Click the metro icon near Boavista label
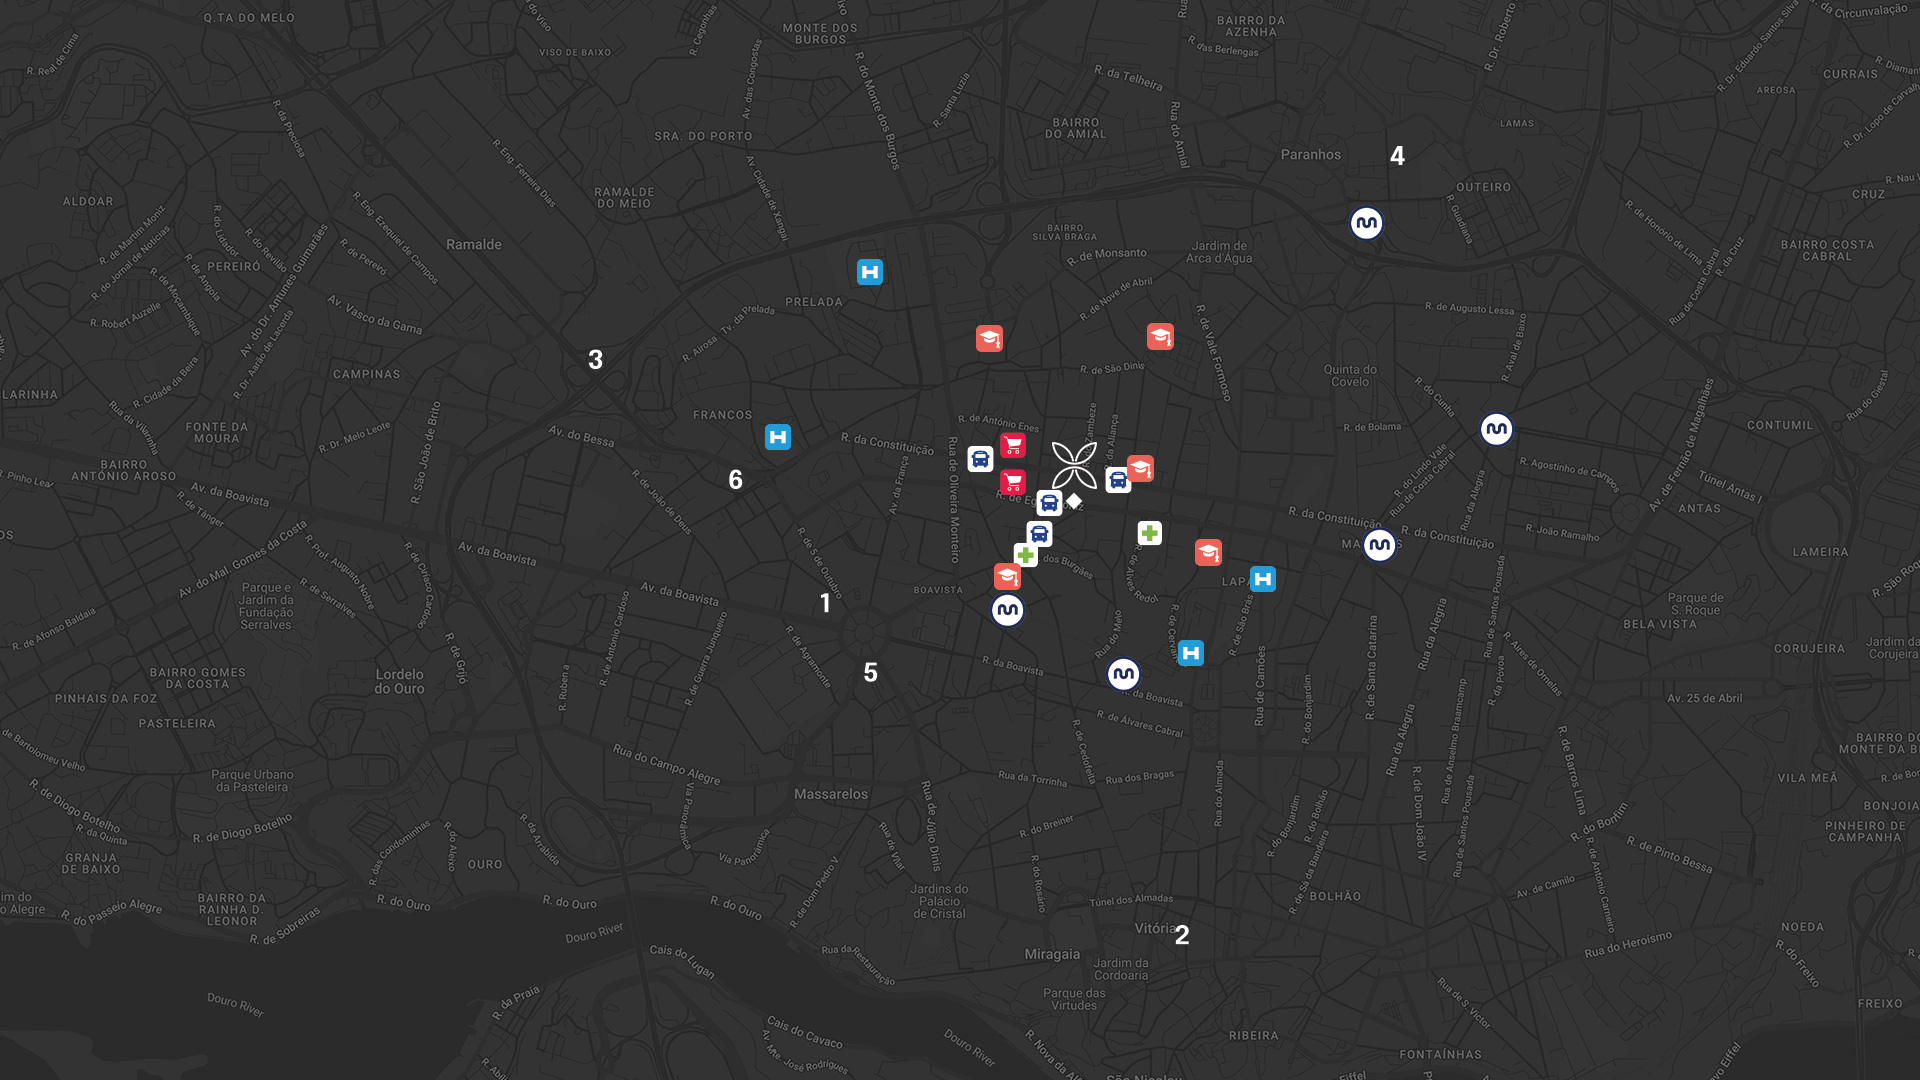Viewport: 1920px width, 1080px height. pyautogui.click(x=1007, y=610)
